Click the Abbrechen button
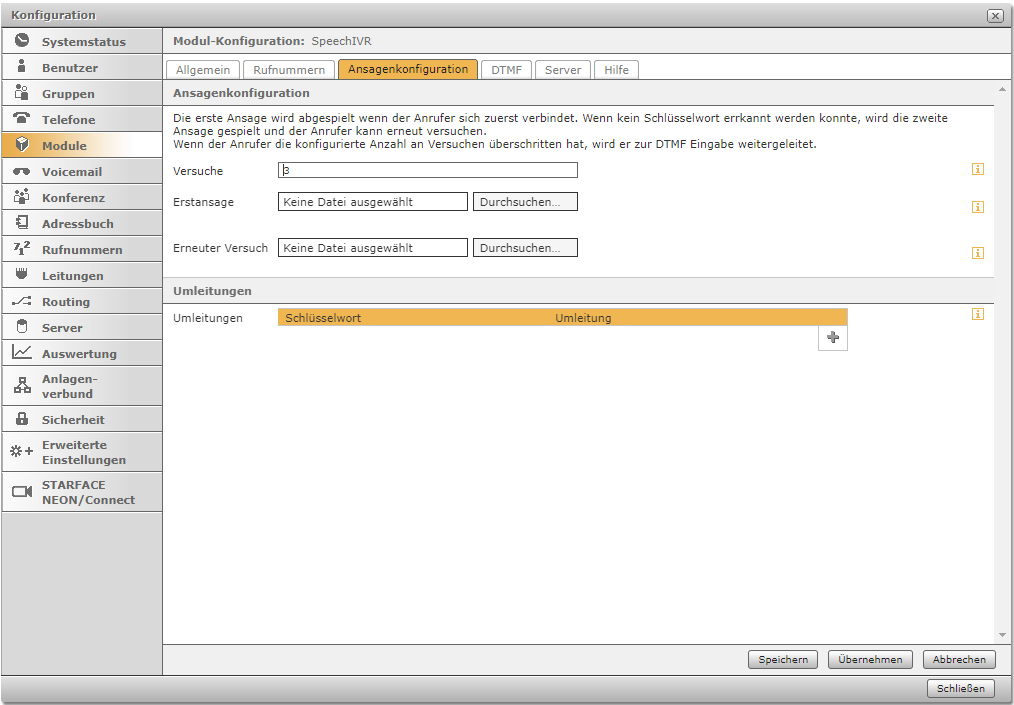 (959, 660)
